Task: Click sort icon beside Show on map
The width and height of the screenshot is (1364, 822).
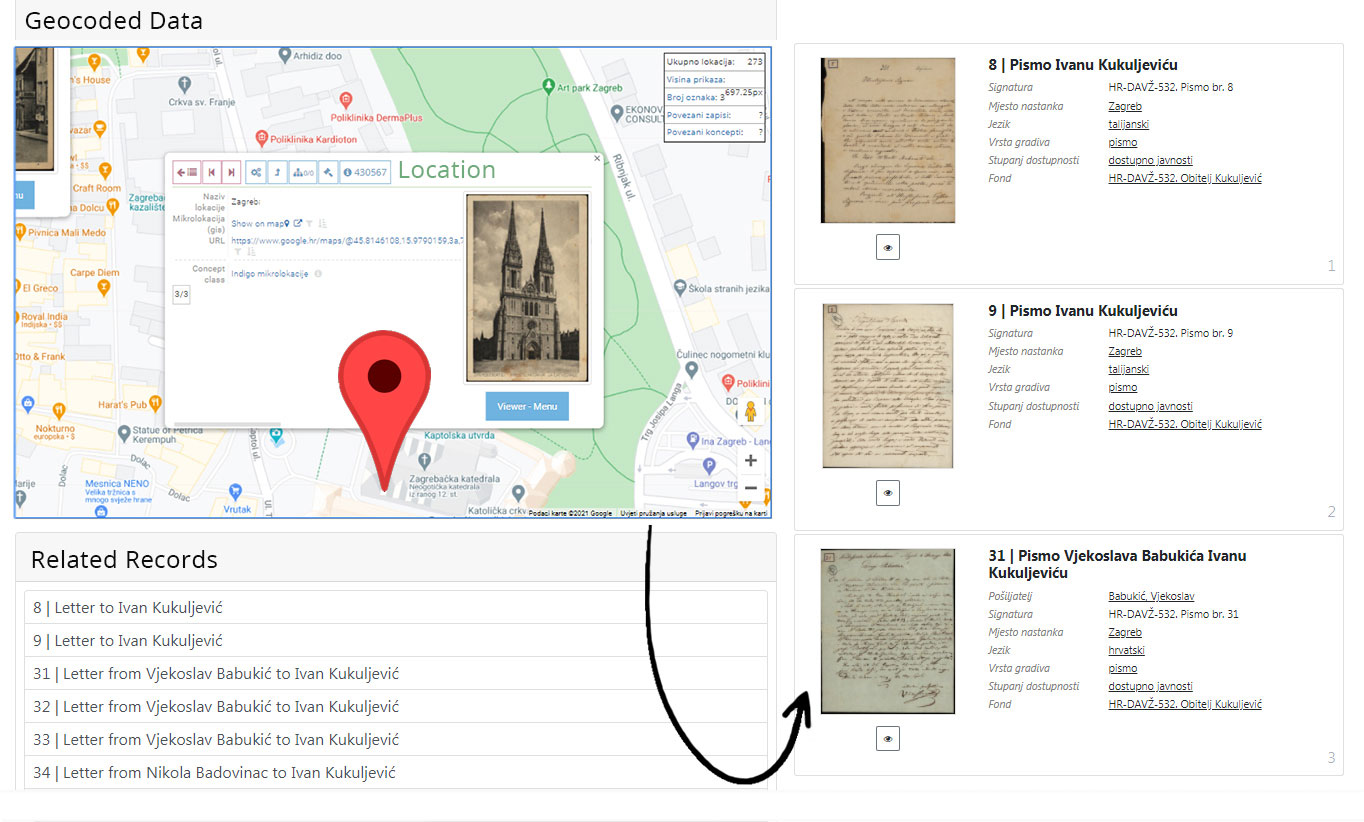Action: click(x=322, y=224)
